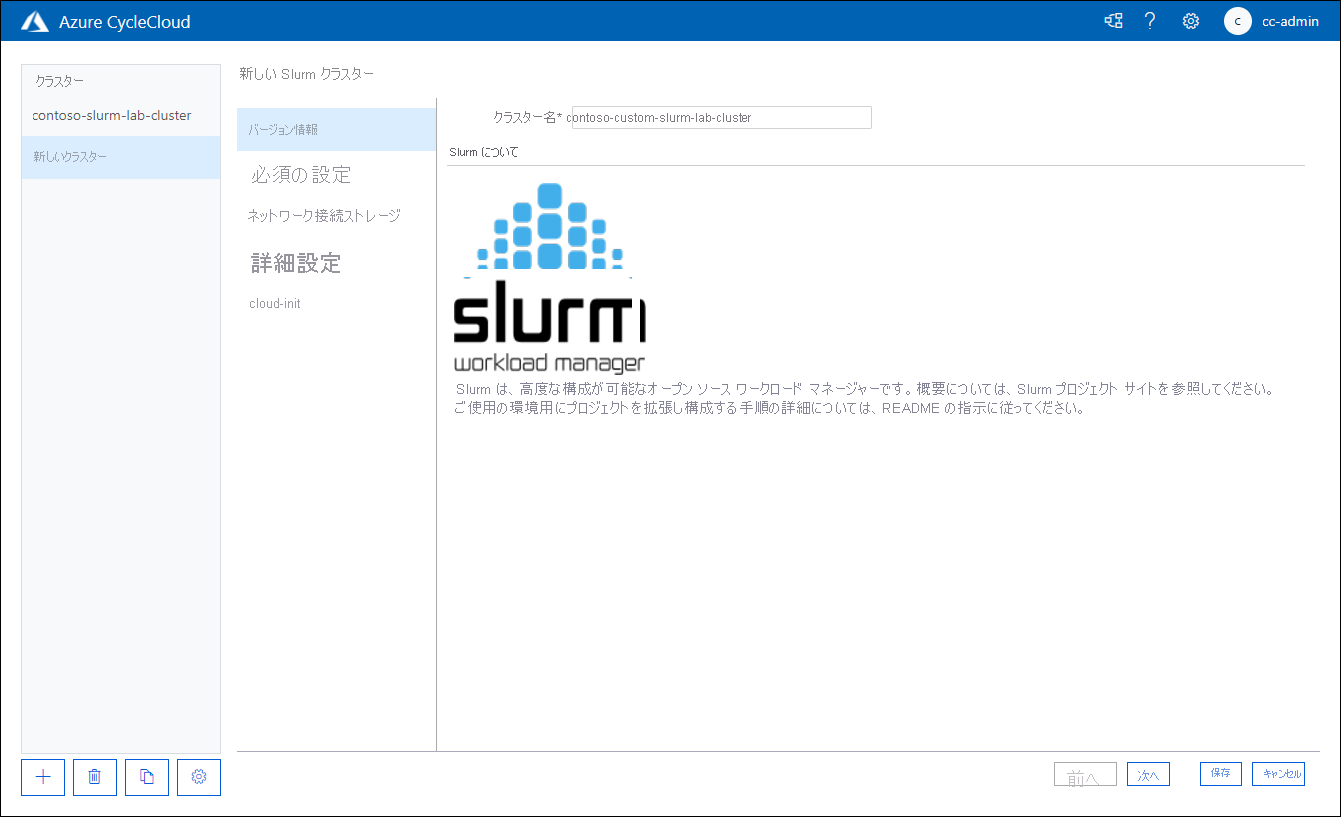1341x817 pixels.
Task: Click the trash icon to delete a cluster
Action: point(94,777)
